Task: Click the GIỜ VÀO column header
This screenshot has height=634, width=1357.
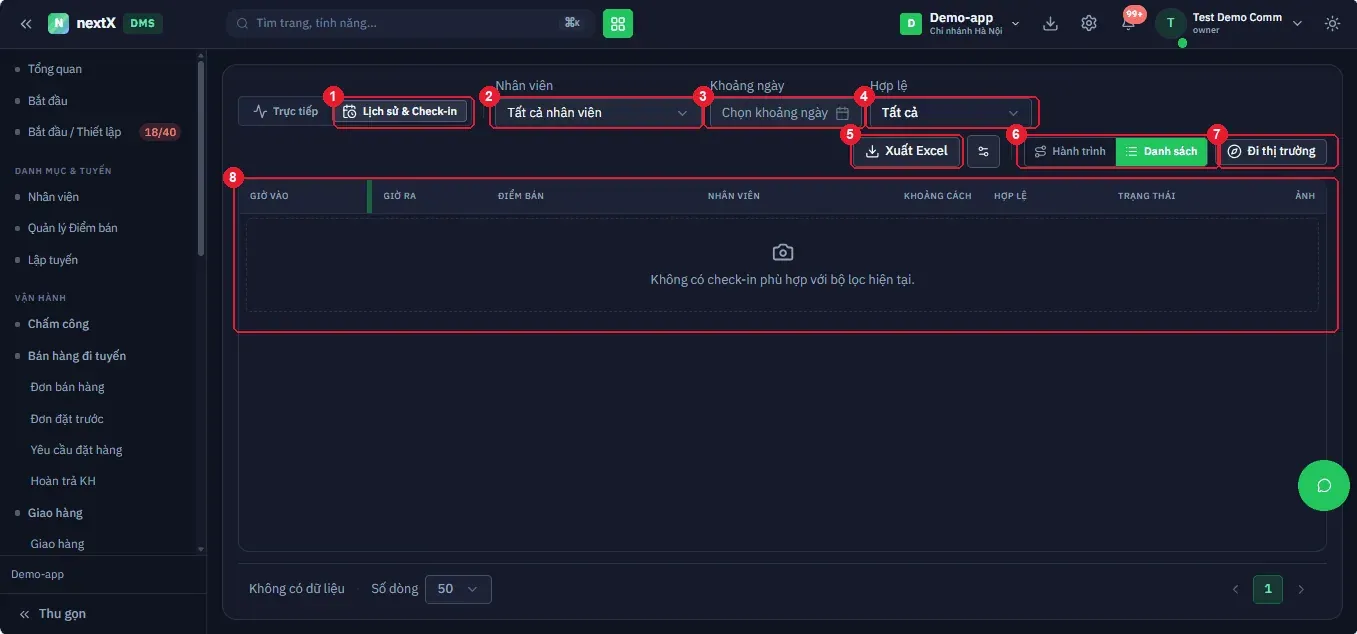Action: coord(269,196)
